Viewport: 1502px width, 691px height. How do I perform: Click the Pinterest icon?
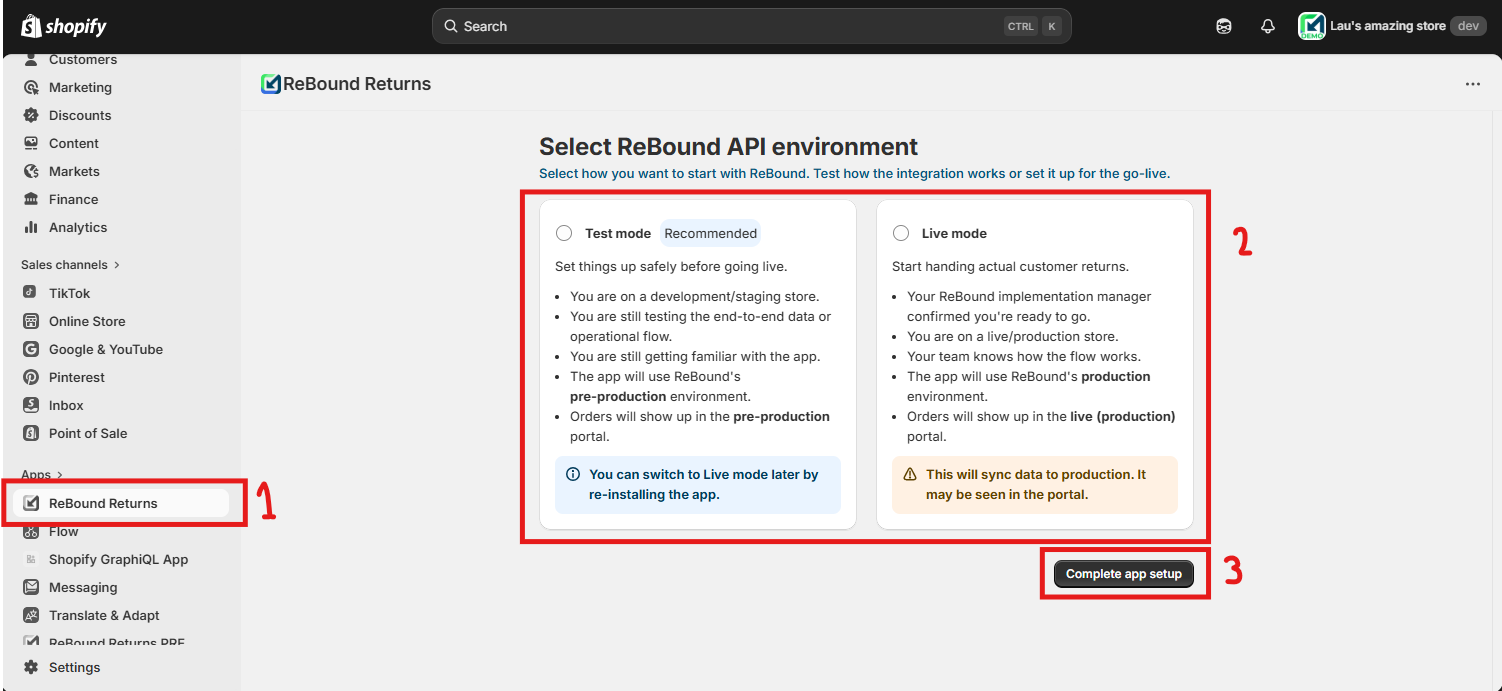[31, 377]
